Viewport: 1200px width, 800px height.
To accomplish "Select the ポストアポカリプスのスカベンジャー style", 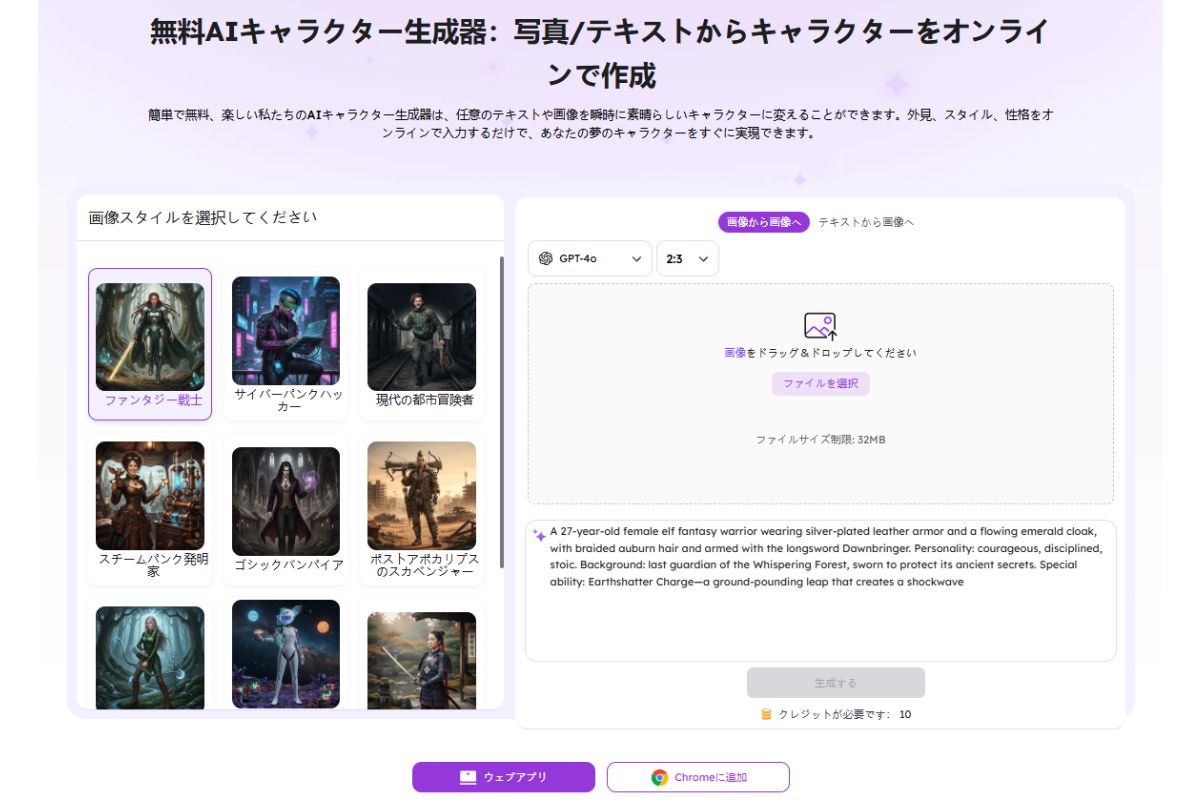I will [421, 496].
